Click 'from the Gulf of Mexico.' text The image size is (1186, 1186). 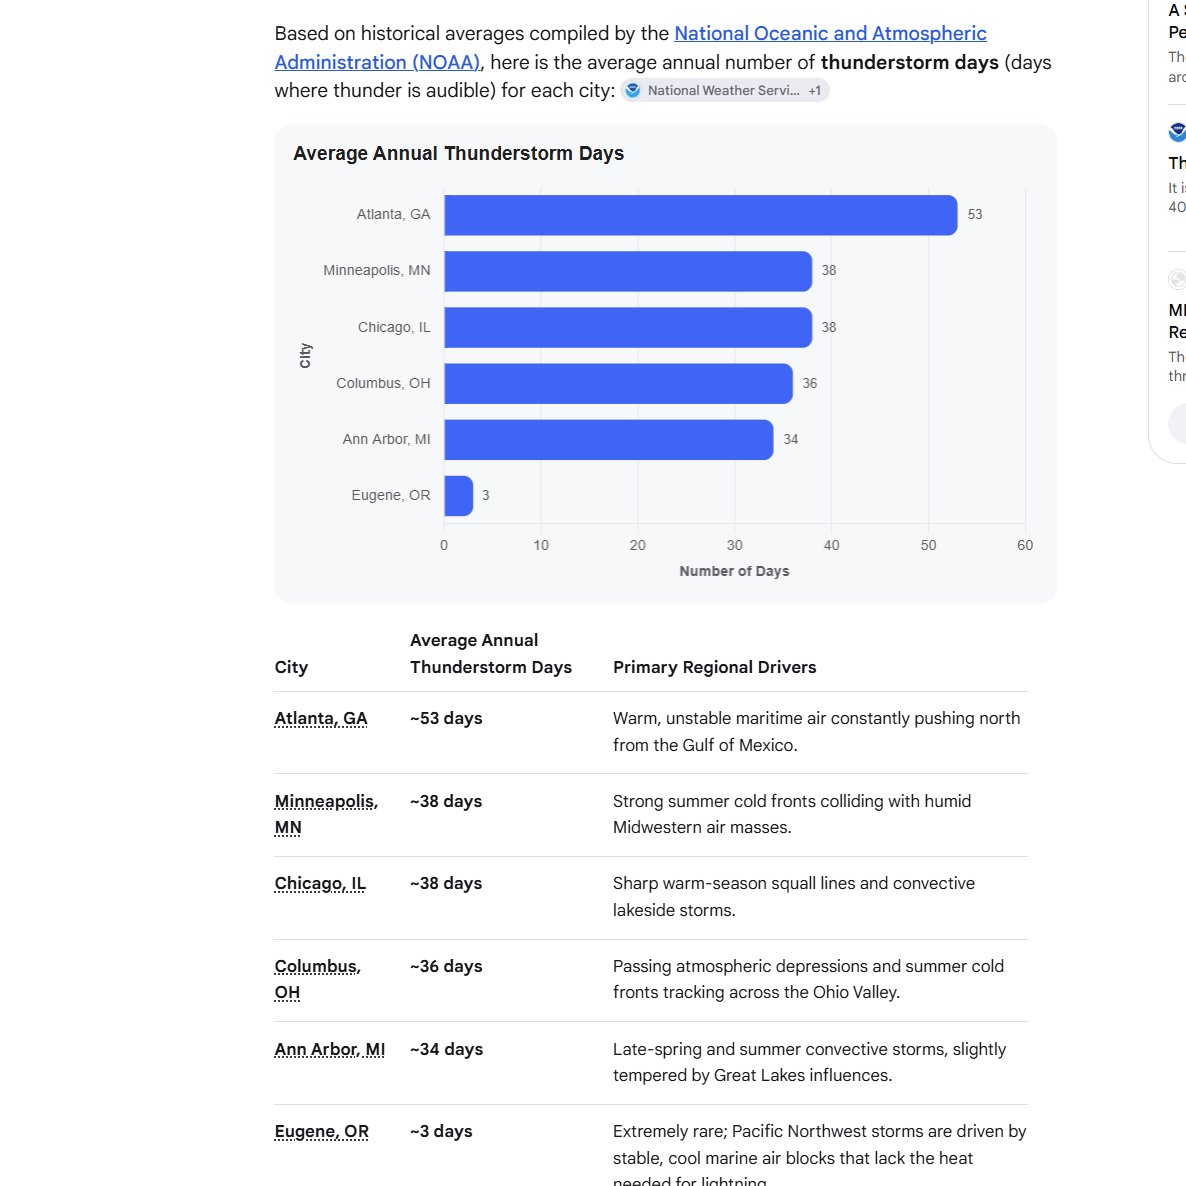click(705, 746)
